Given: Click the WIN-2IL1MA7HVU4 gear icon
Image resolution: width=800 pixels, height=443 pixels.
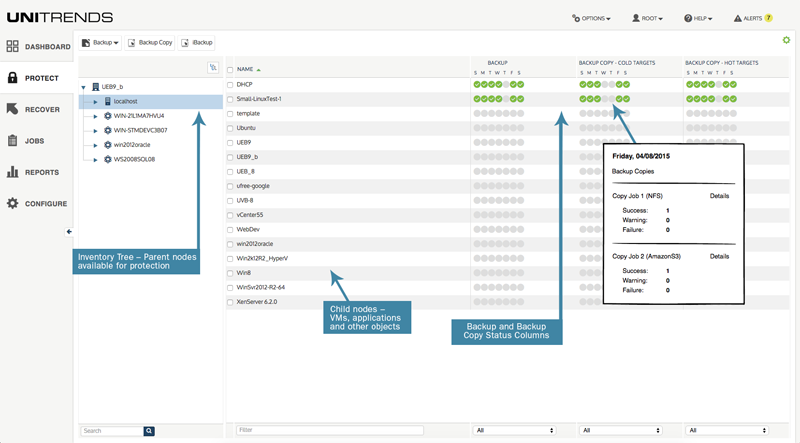Looking at the screenshot, I should (108, 116).
